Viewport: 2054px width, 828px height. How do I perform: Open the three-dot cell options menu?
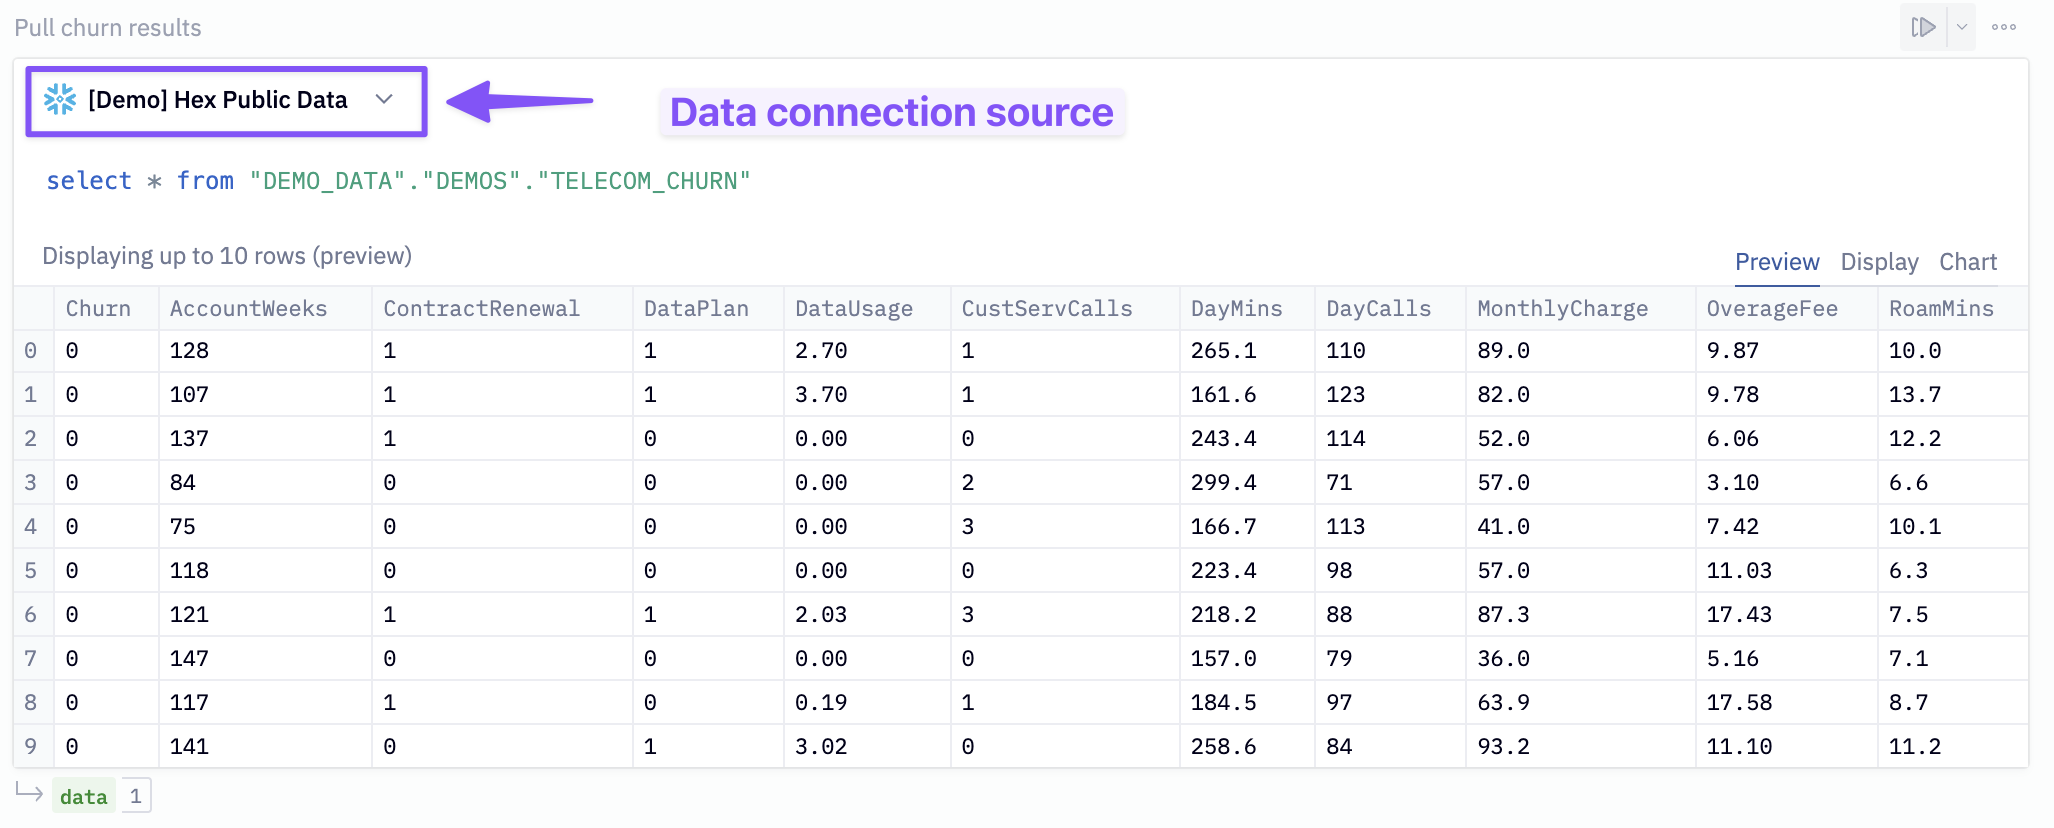[2003, 27]
